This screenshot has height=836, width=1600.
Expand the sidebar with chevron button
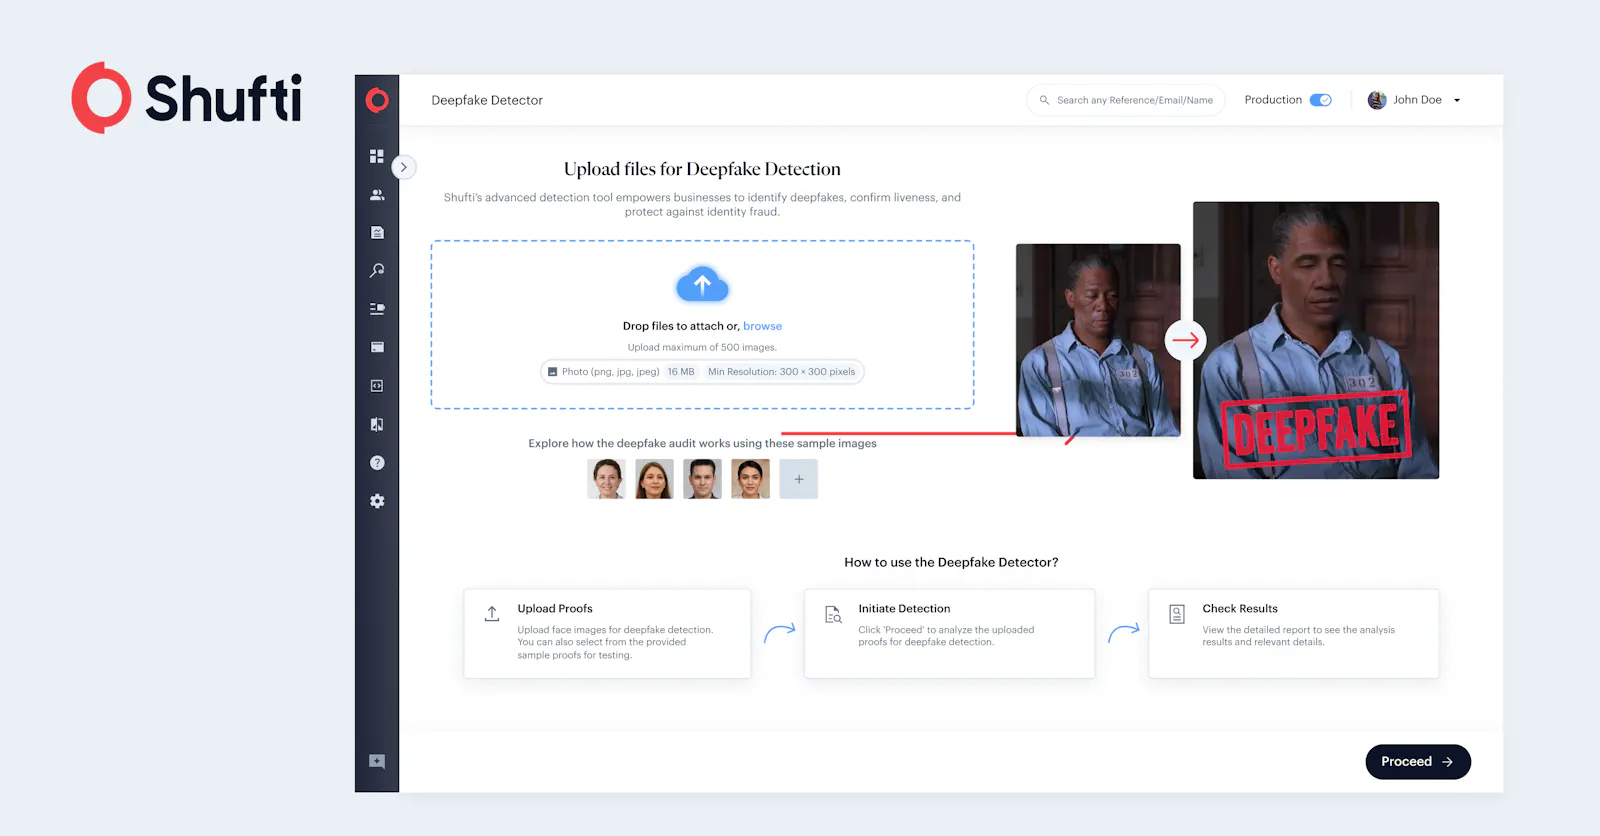pos(403,167)
